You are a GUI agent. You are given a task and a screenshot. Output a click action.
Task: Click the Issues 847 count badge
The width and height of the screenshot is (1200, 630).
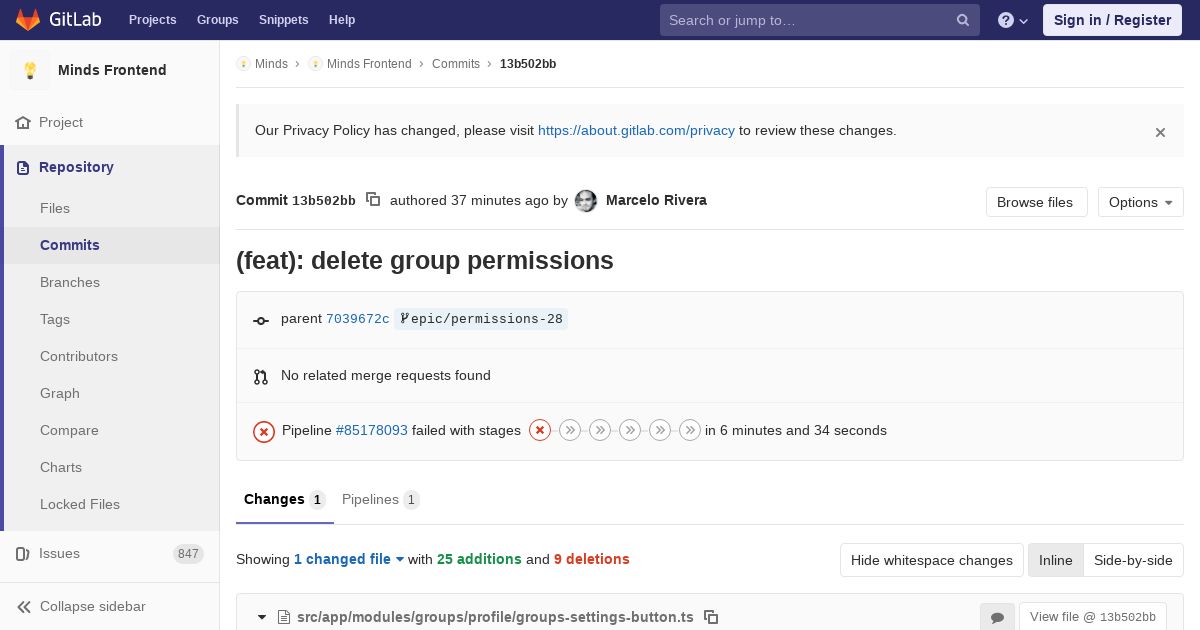click(188, 554)
